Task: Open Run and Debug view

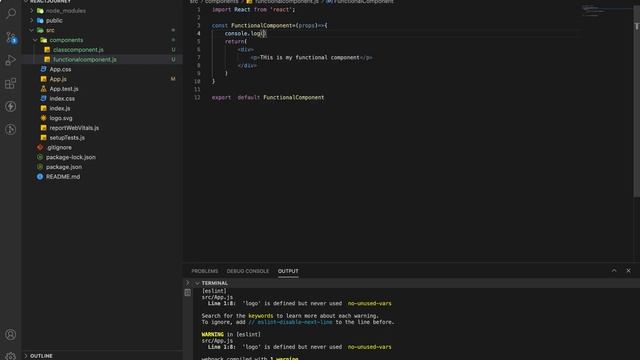Action: click(x=11, y=60)
